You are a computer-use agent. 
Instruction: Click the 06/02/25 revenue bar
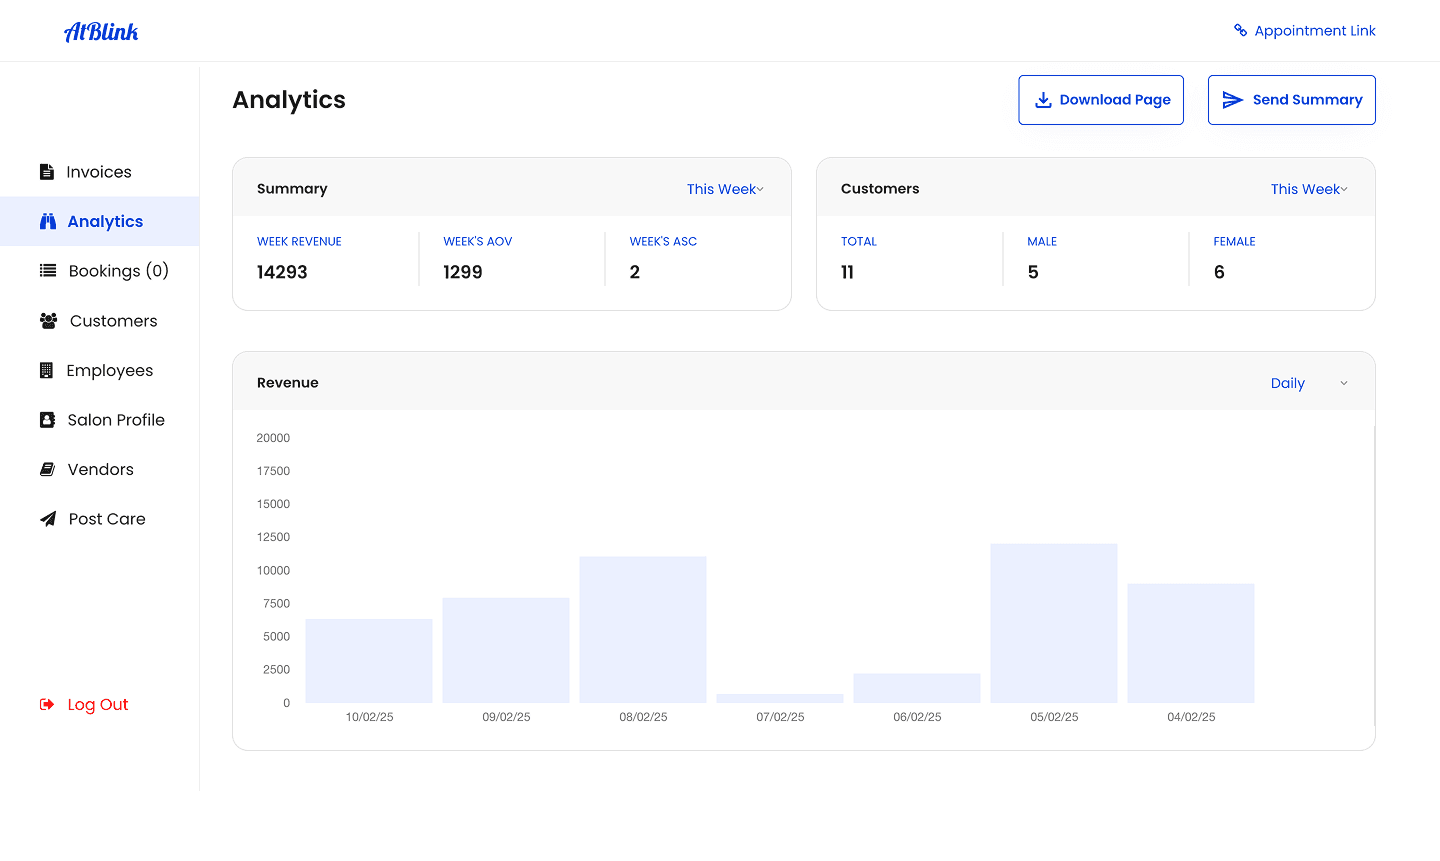pos(917,688)
